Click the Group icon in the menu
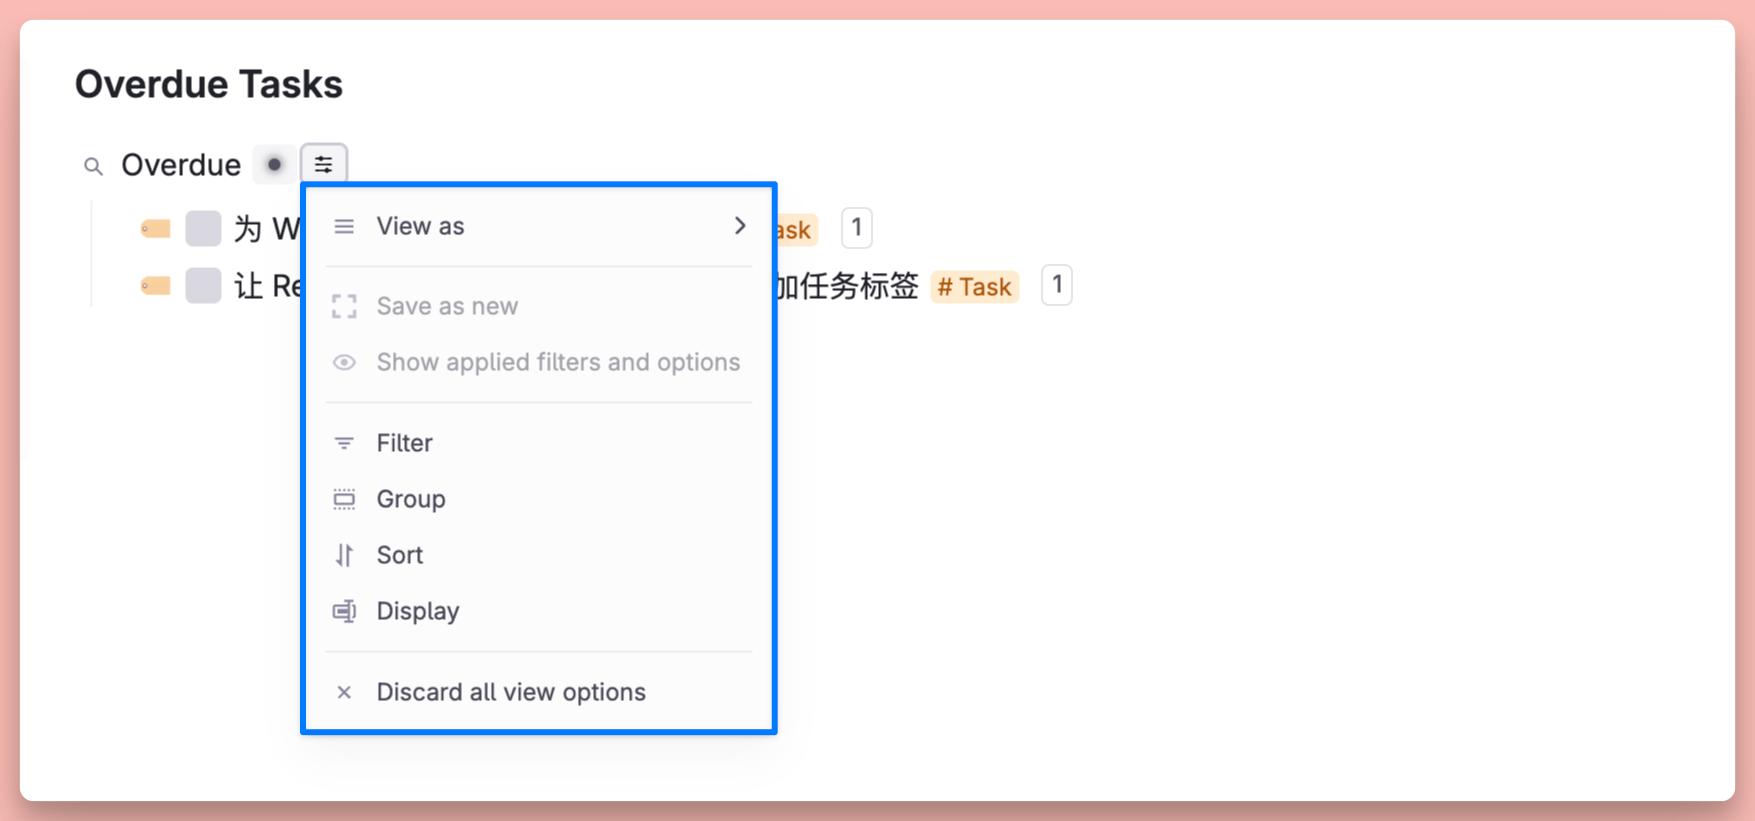This screenshot has width=1755, height=821. tap(344, 499)
